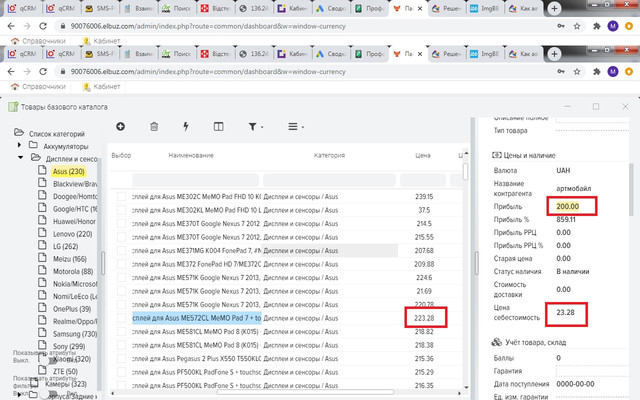Check the box for ME581CL row priced 218.82
The height and width of the screenshot is (400, 640).
point(121,331)
